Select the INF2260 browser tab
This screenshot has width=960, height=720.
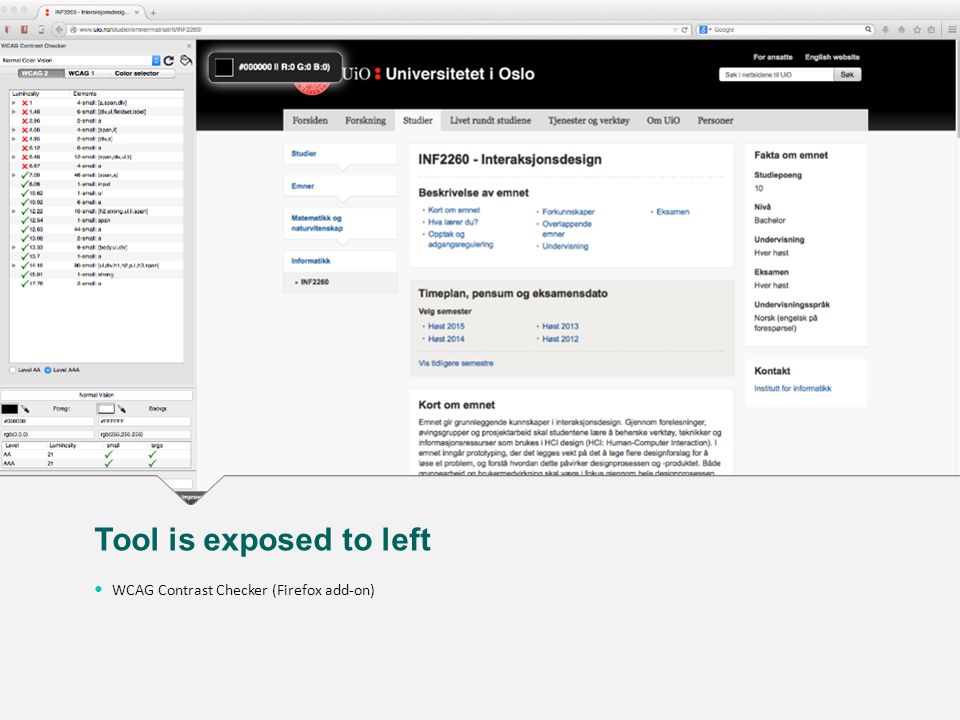pyautogui.click(x=92, y=12)
